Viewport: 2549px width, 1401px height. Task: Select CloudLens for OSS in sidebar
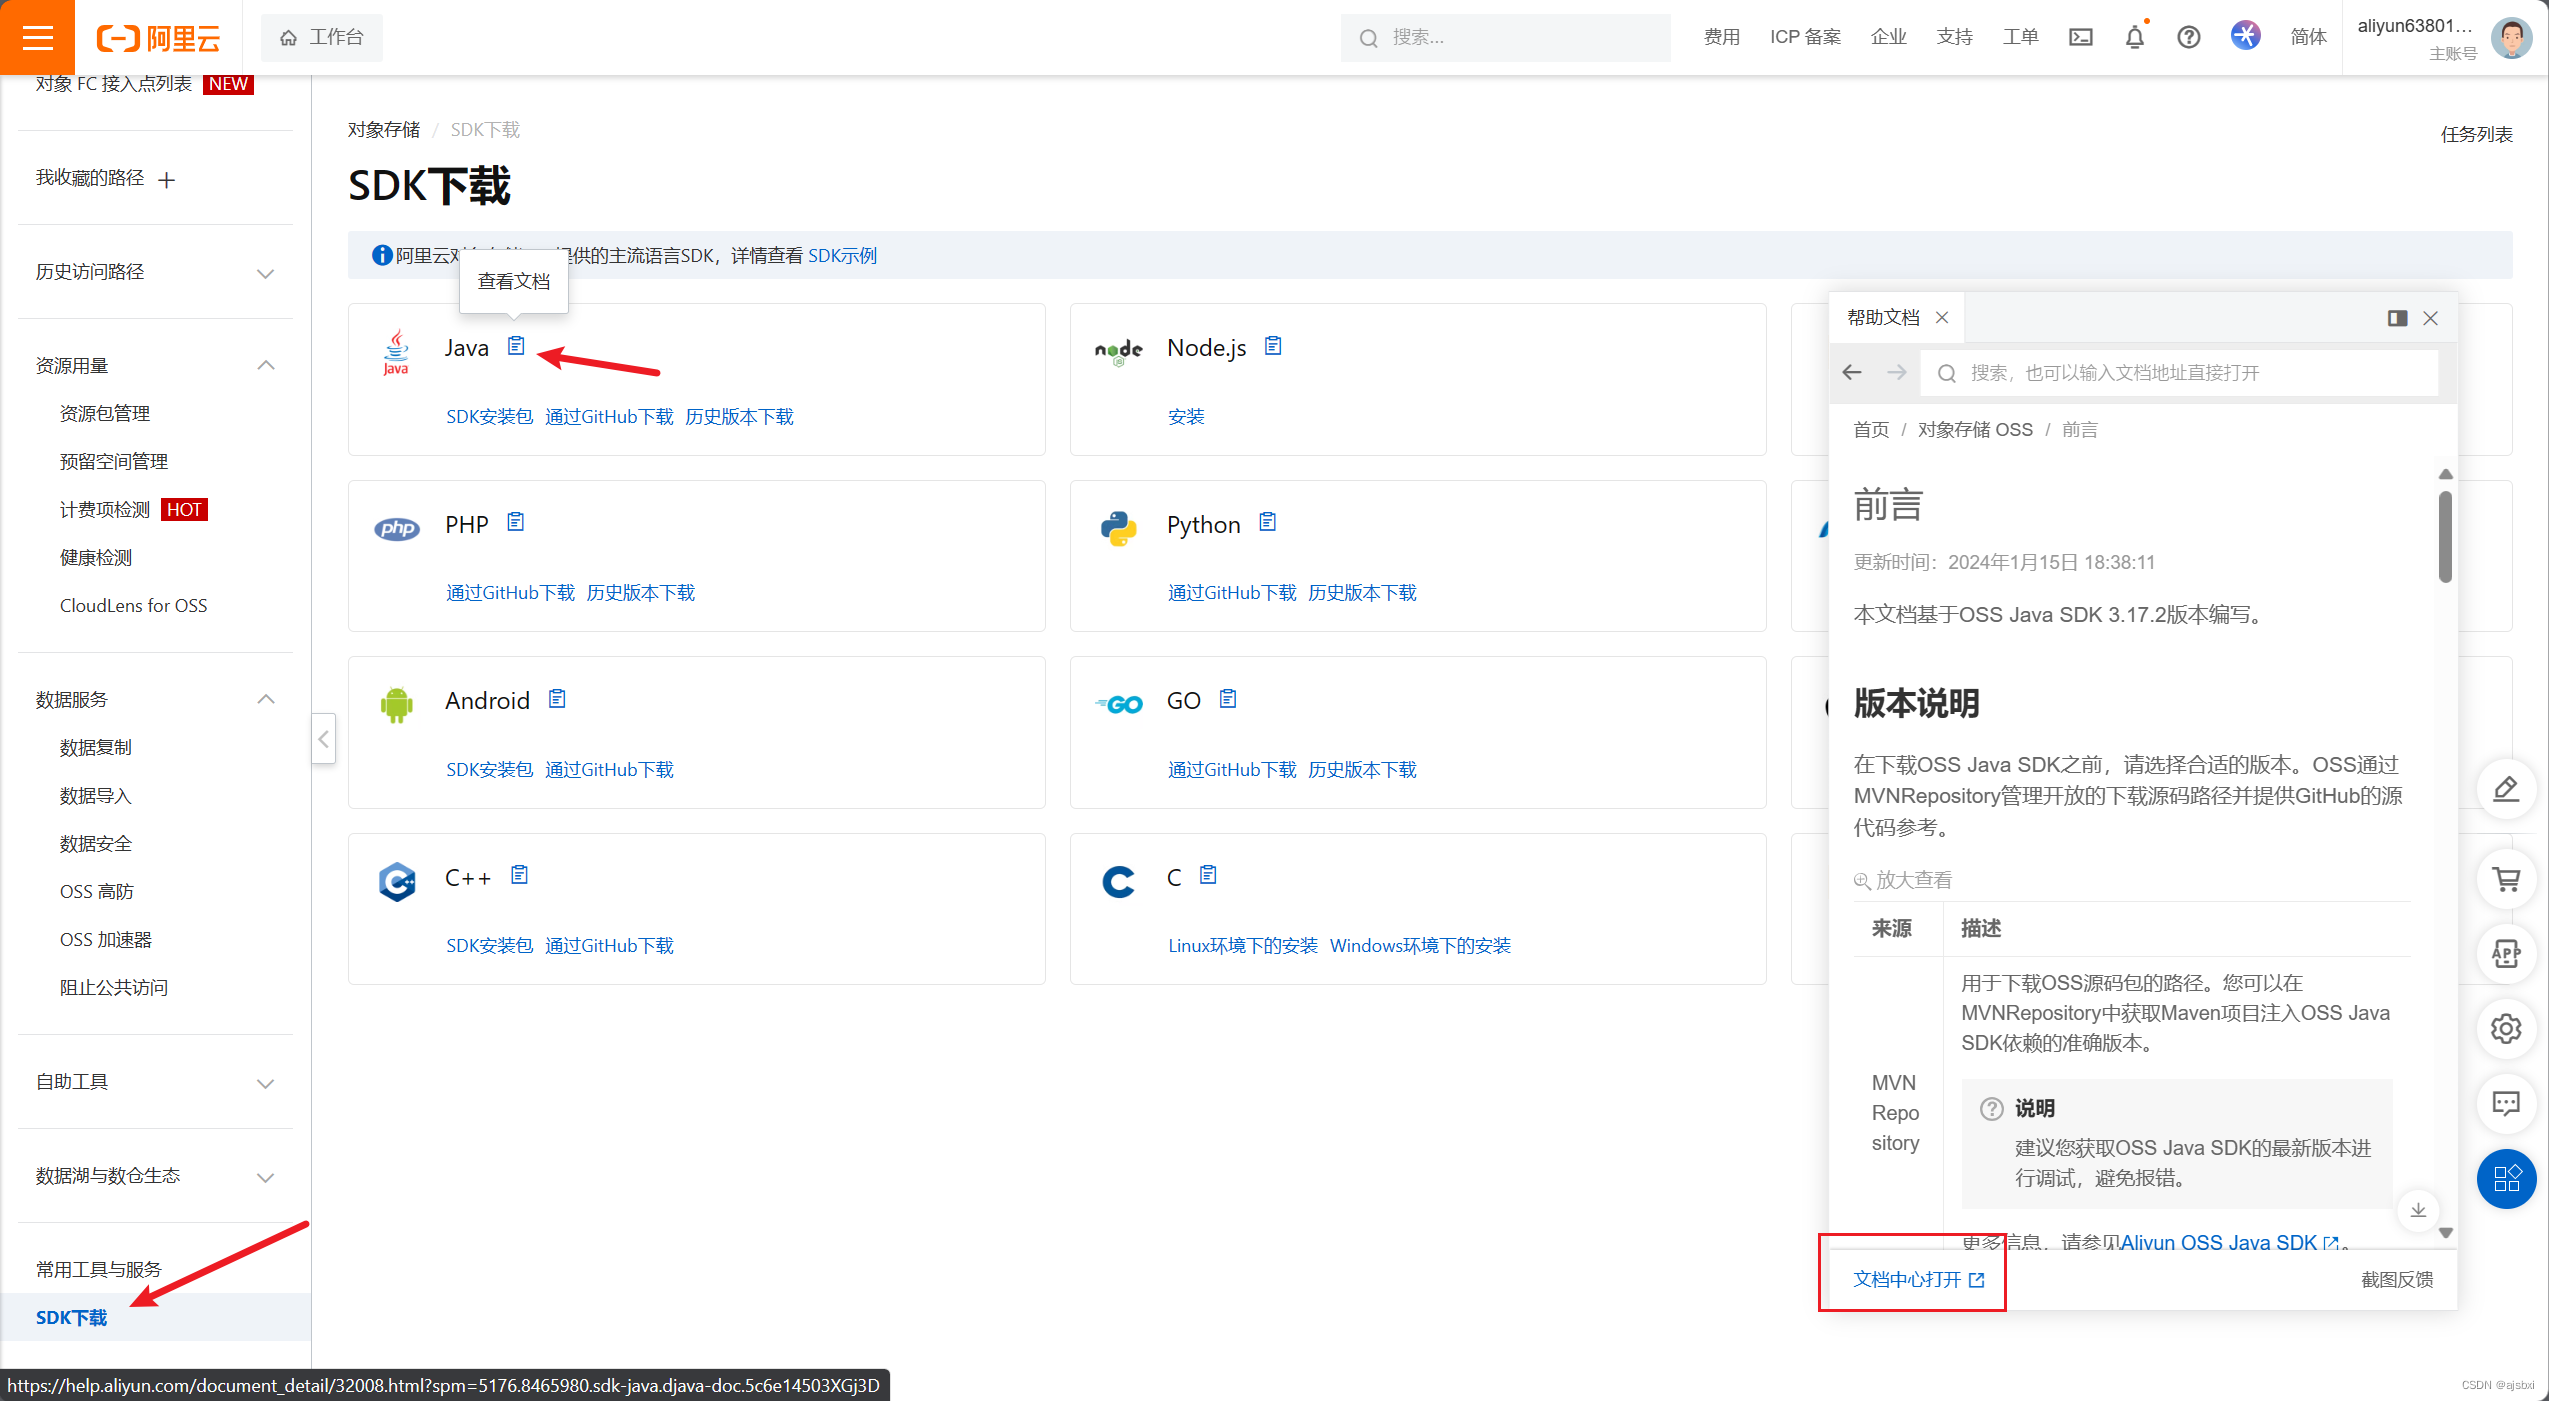click(x=134, y=606)
